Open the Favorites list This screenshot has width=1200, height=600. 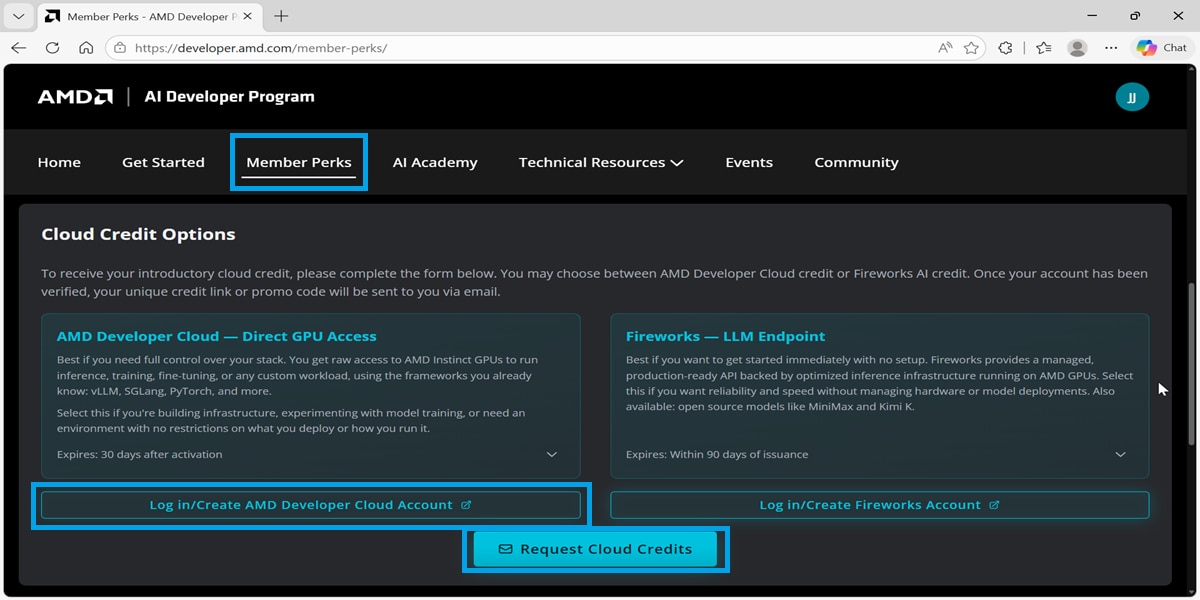click(x=1044, y=47)
